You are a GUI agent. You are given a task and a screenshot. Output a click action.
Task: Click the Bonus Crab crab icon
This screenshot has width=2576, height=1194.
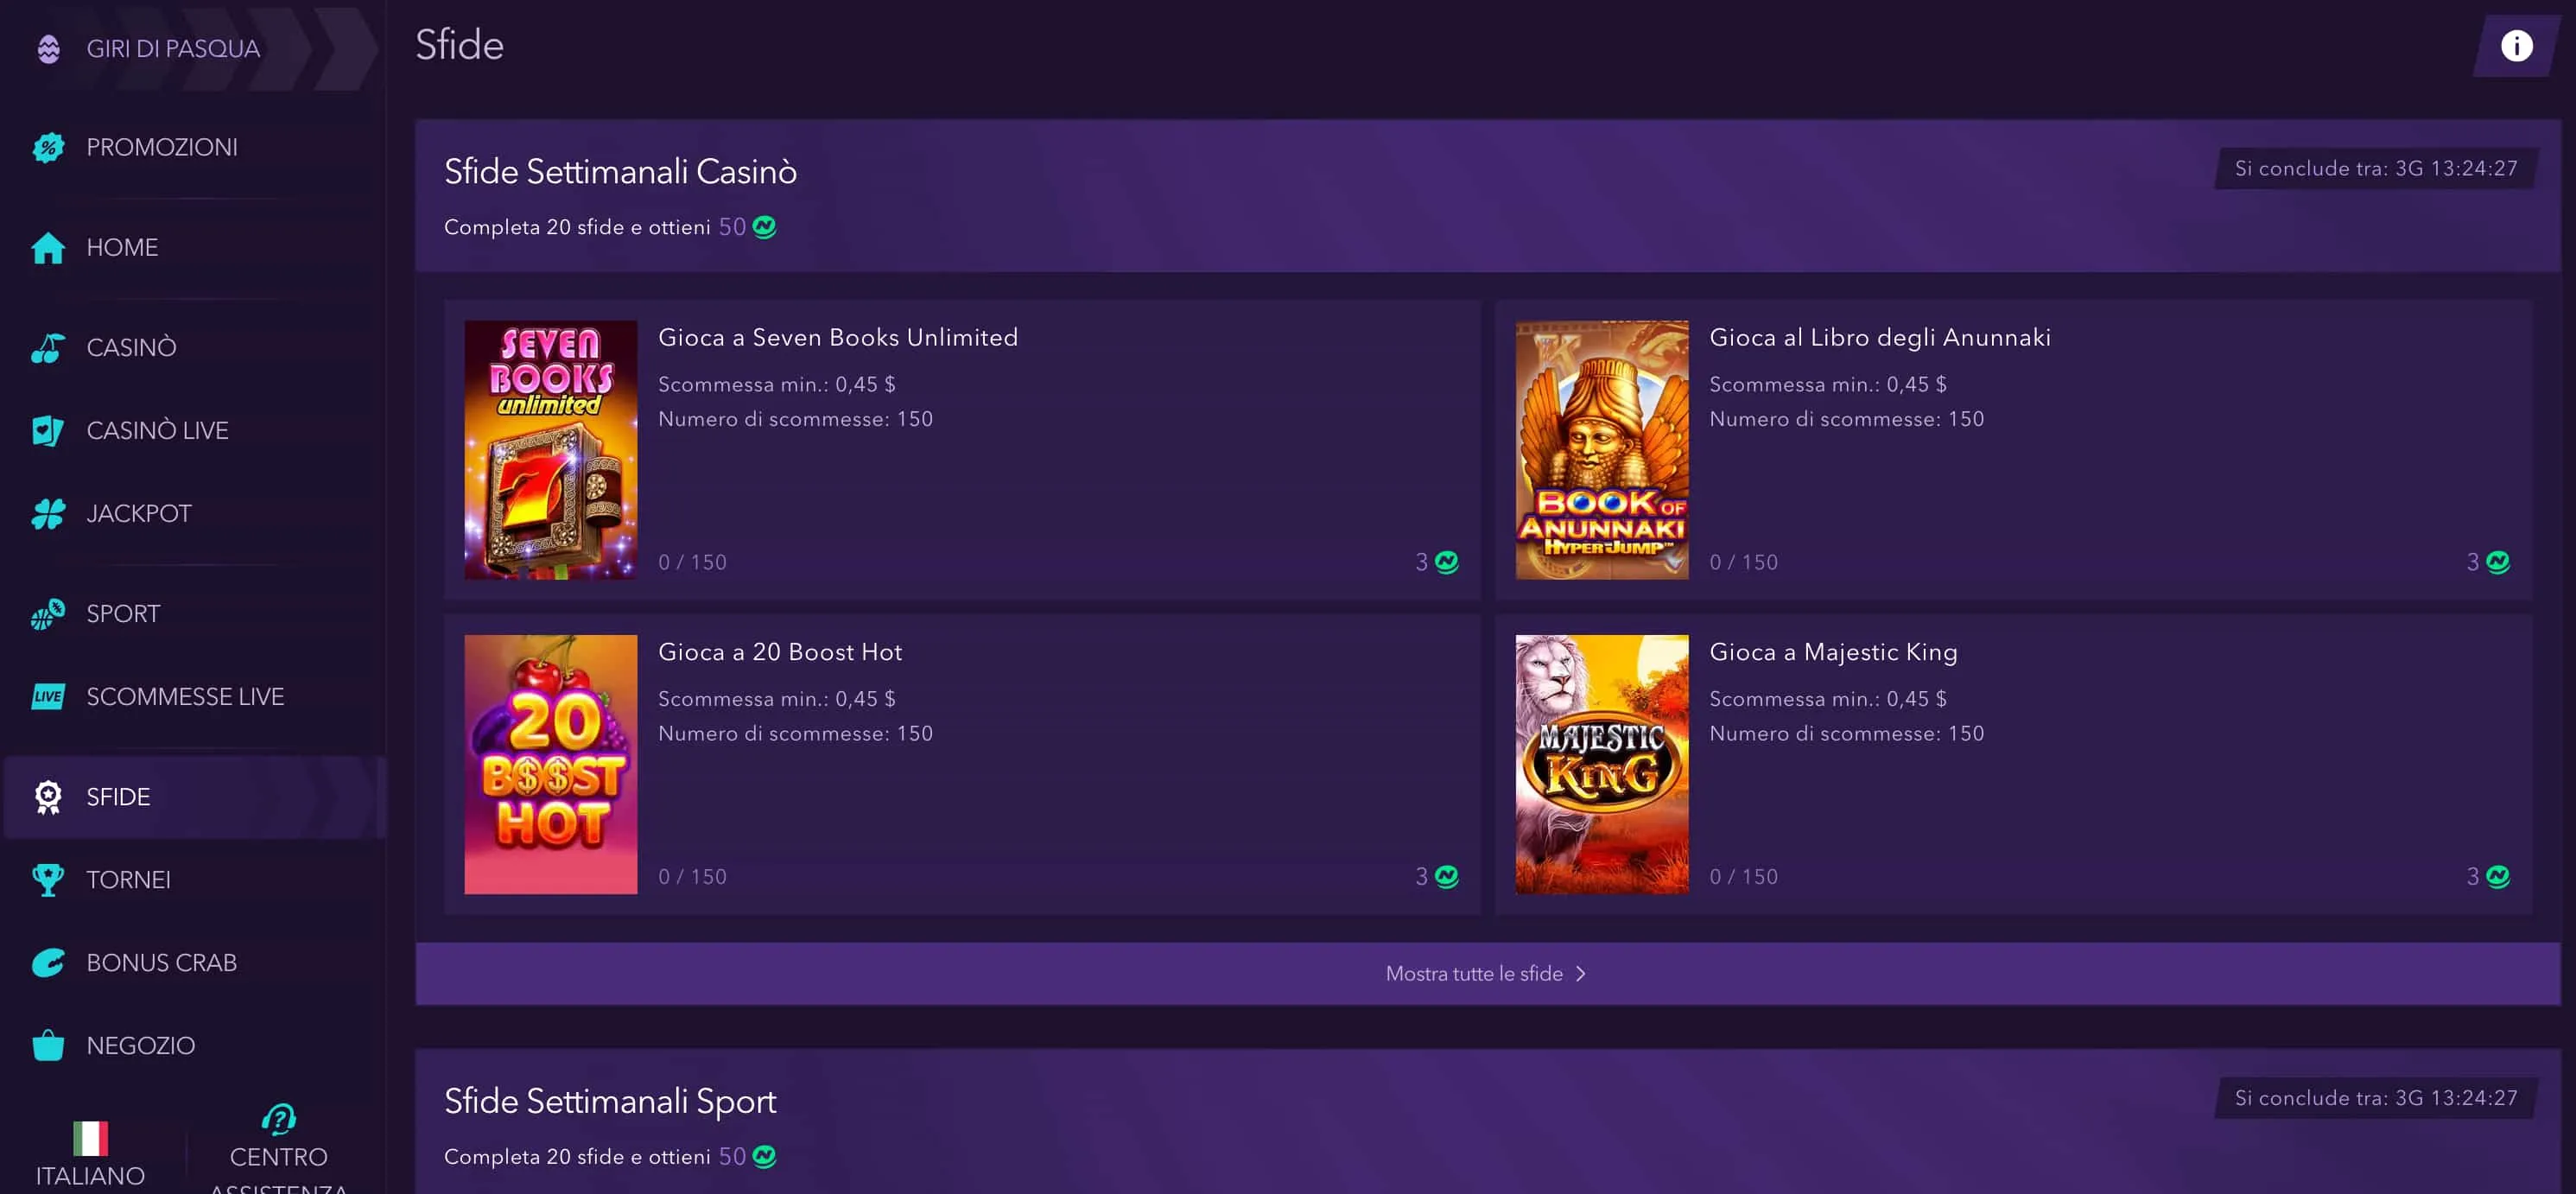48,962
